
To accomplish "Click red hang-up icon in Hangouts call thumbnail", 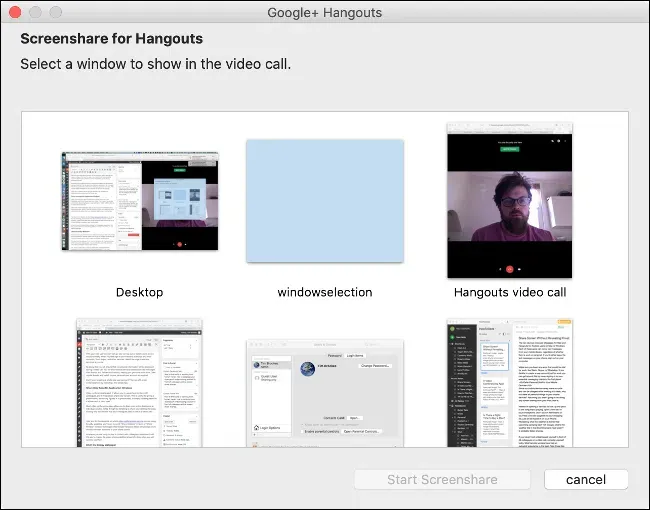I will [x=509, y=269].
